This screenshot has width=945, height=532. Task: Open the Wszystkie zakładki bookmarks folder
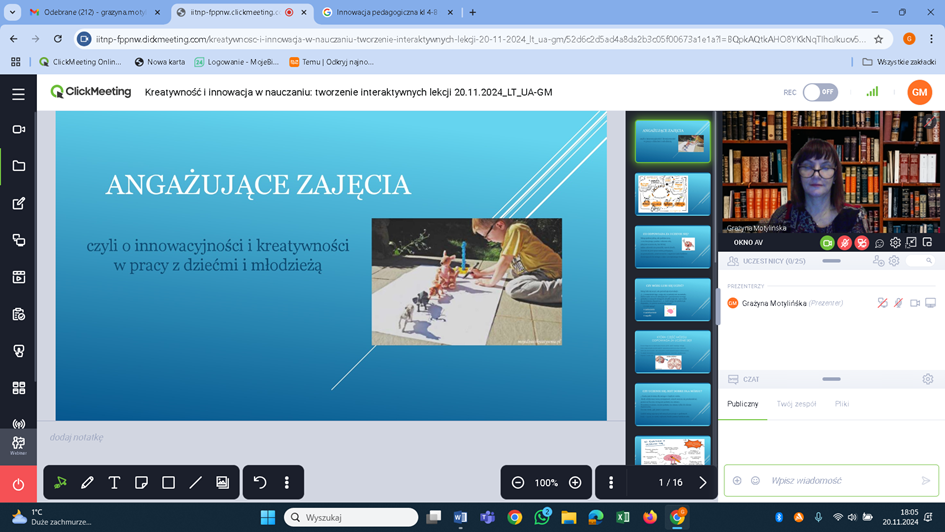(899, 61)
